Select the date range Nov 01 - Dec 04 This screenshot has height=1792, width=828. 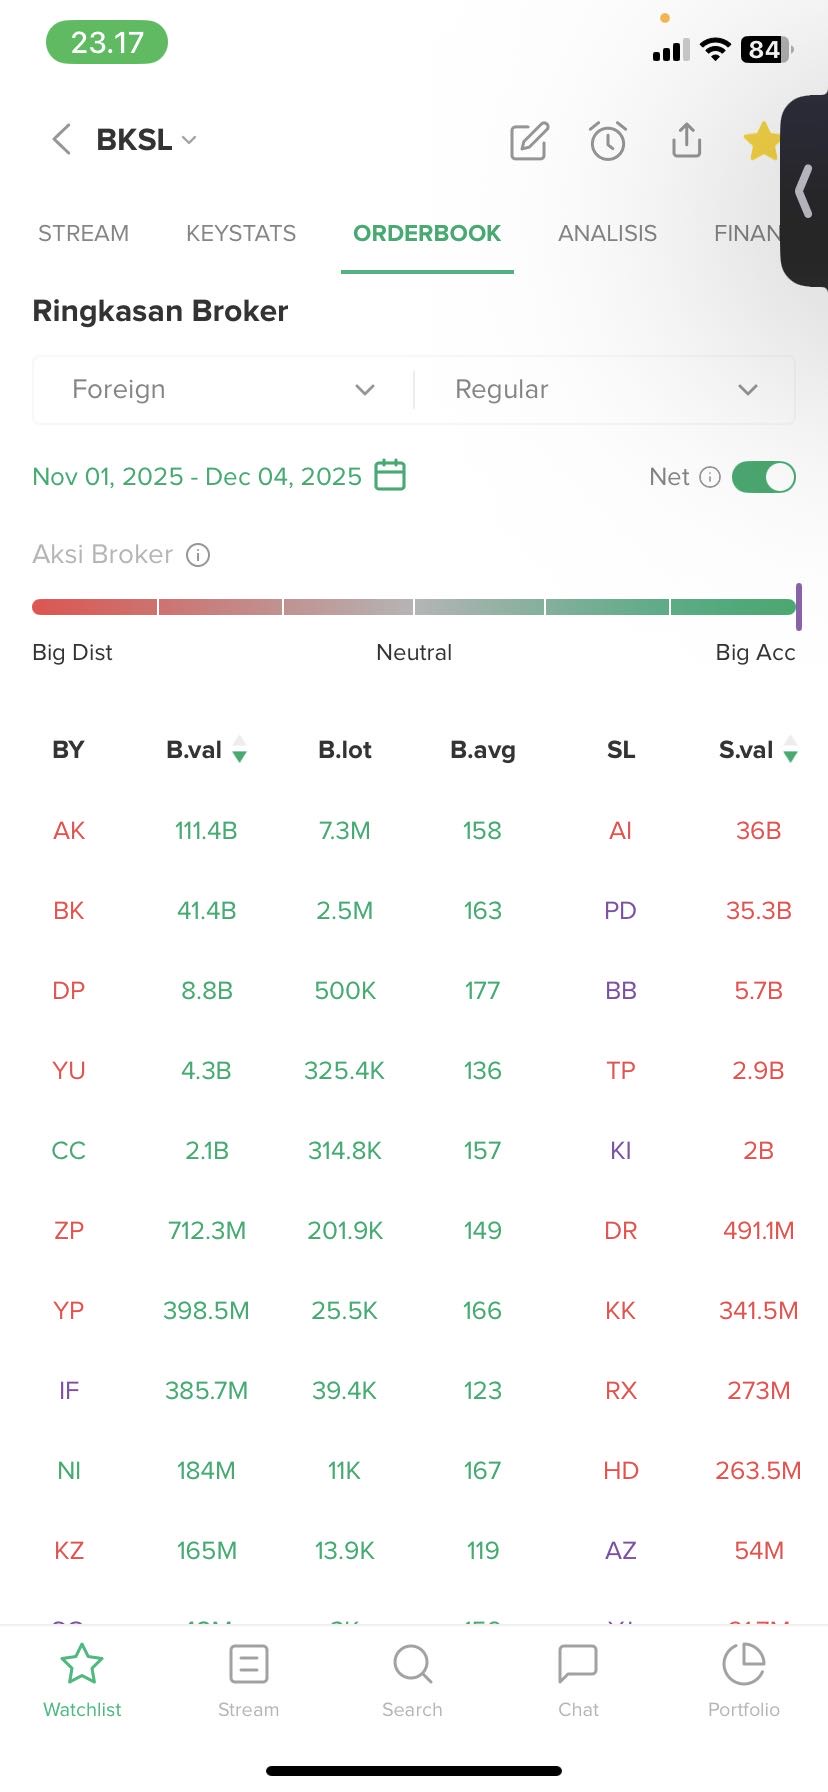click(197, 476)
